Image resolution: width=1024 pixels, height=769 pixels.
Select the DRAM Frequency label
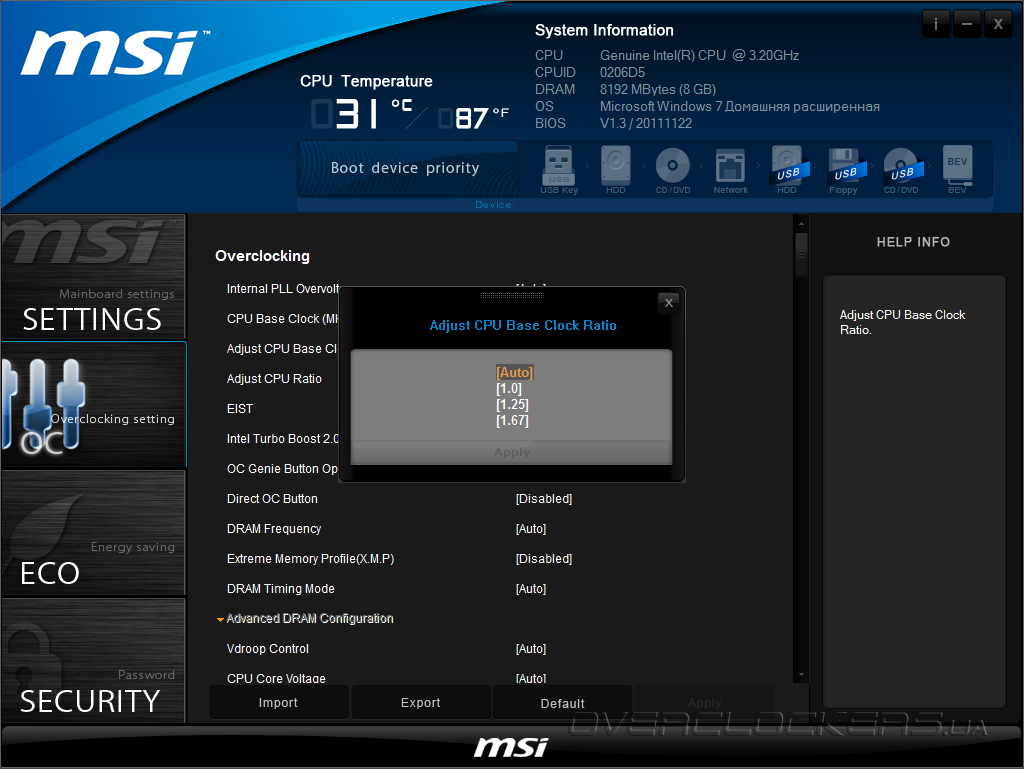click(x=274, y=529)
